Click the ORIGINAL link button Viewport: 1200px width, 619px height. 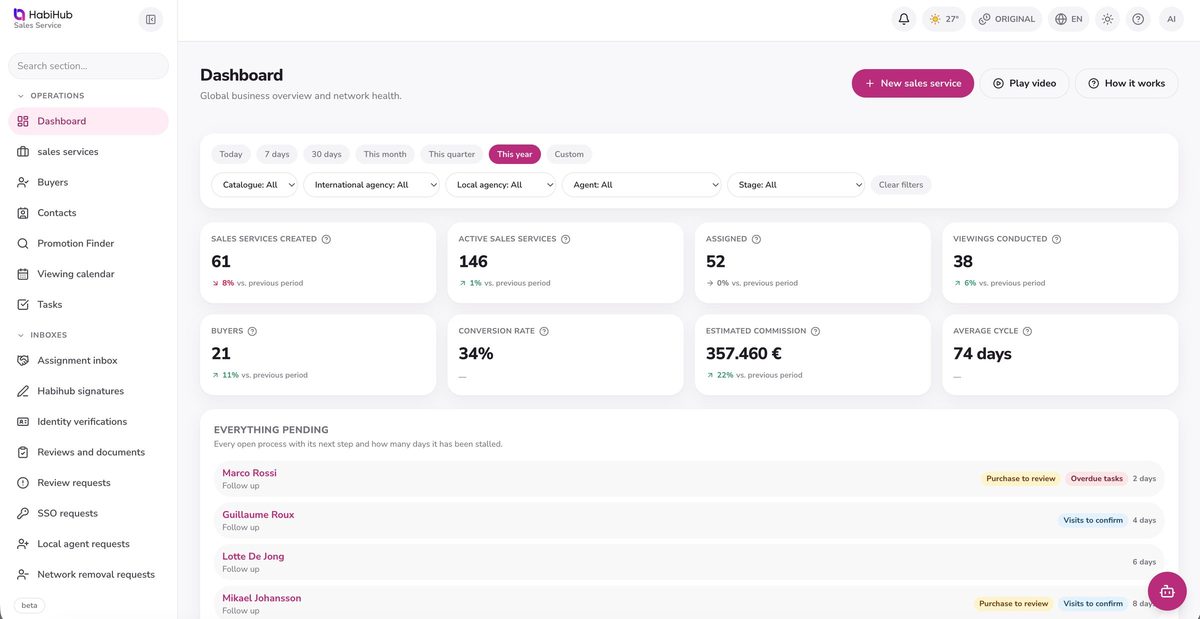coord(1007,19)
